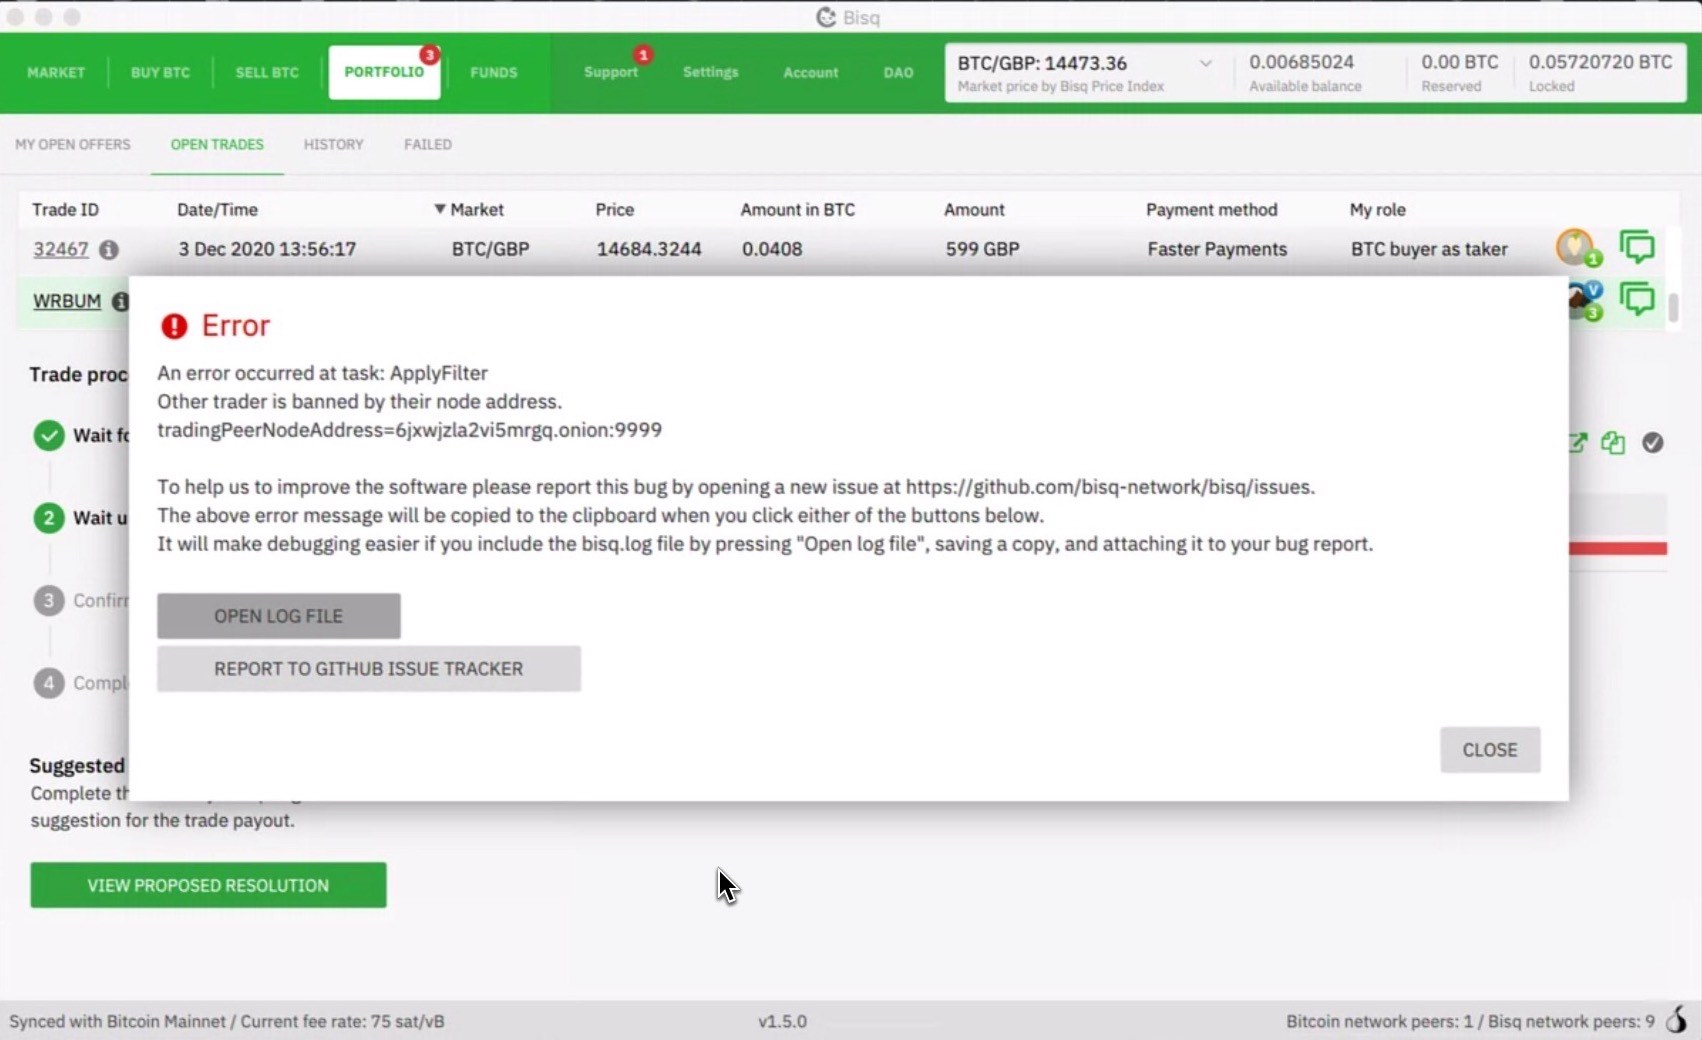Sort by Price column header
1702x1040 pixels.
click(x=614, y=209)
